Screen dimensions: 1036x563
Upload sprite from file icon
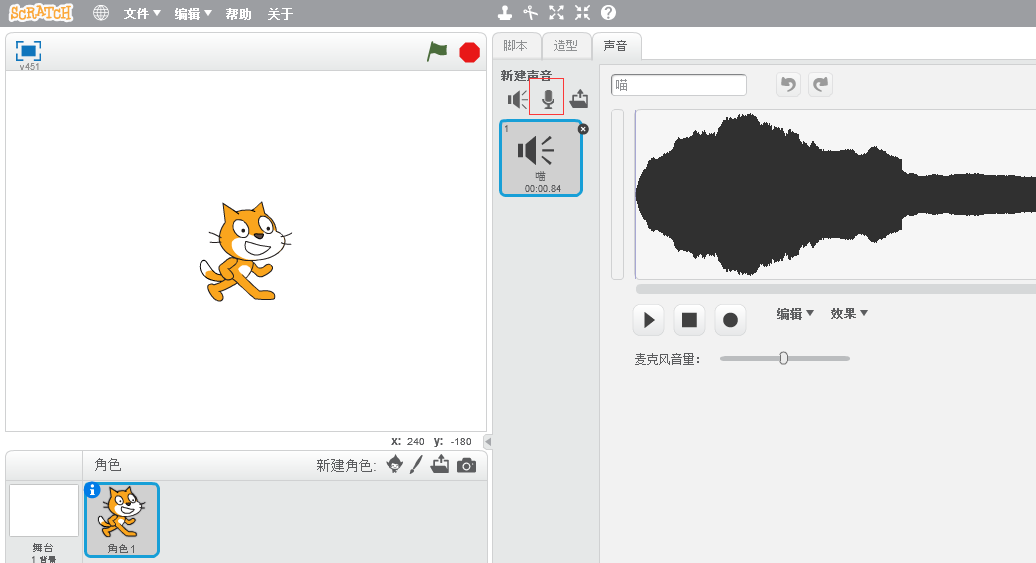point(439,465)
